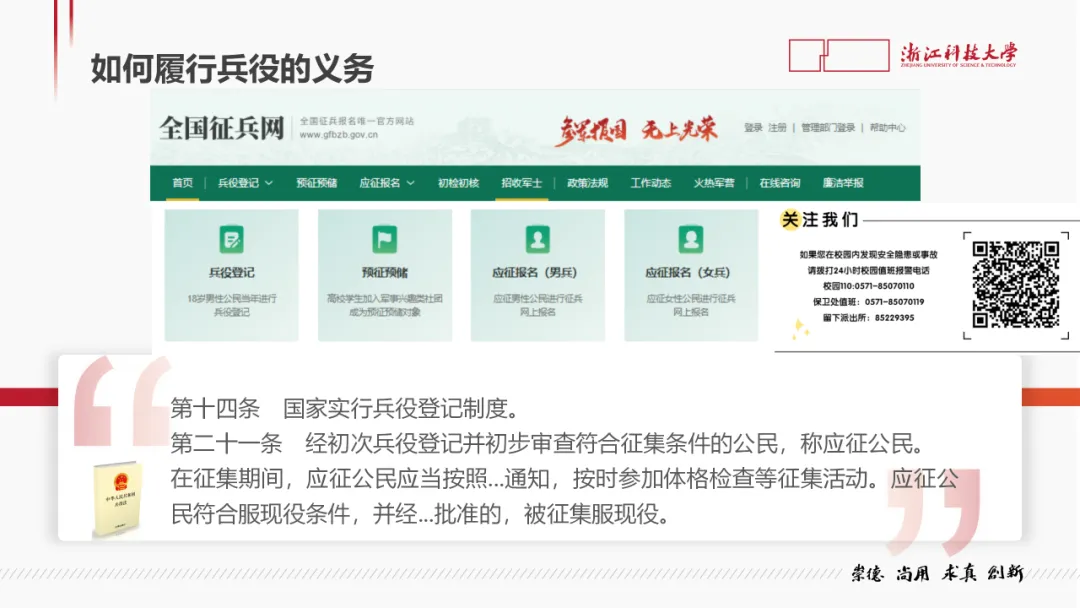Click the 校园110:0571-85070110 line
1080x608 pixels.
pos(868,286)
